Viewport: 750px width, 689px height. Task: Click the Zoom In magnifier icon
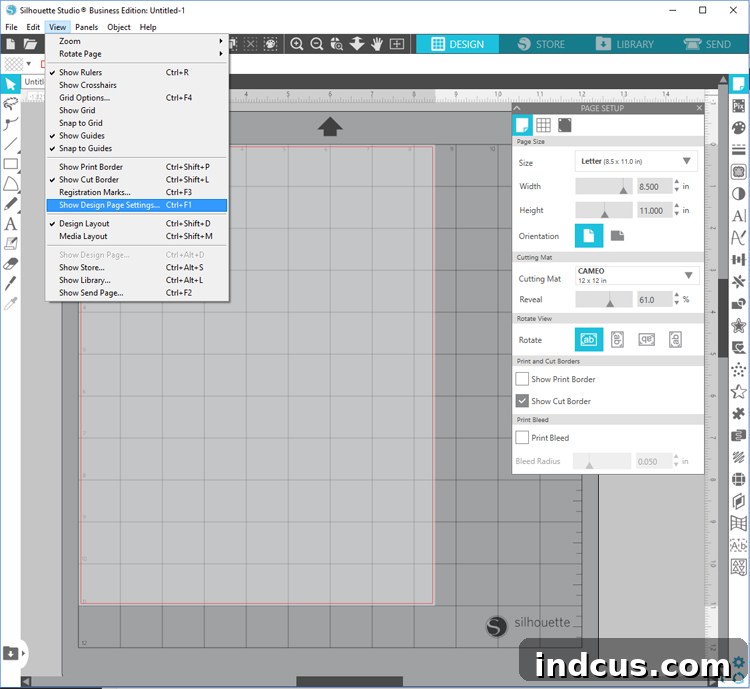pyautogui.click(x=297, y=44)
